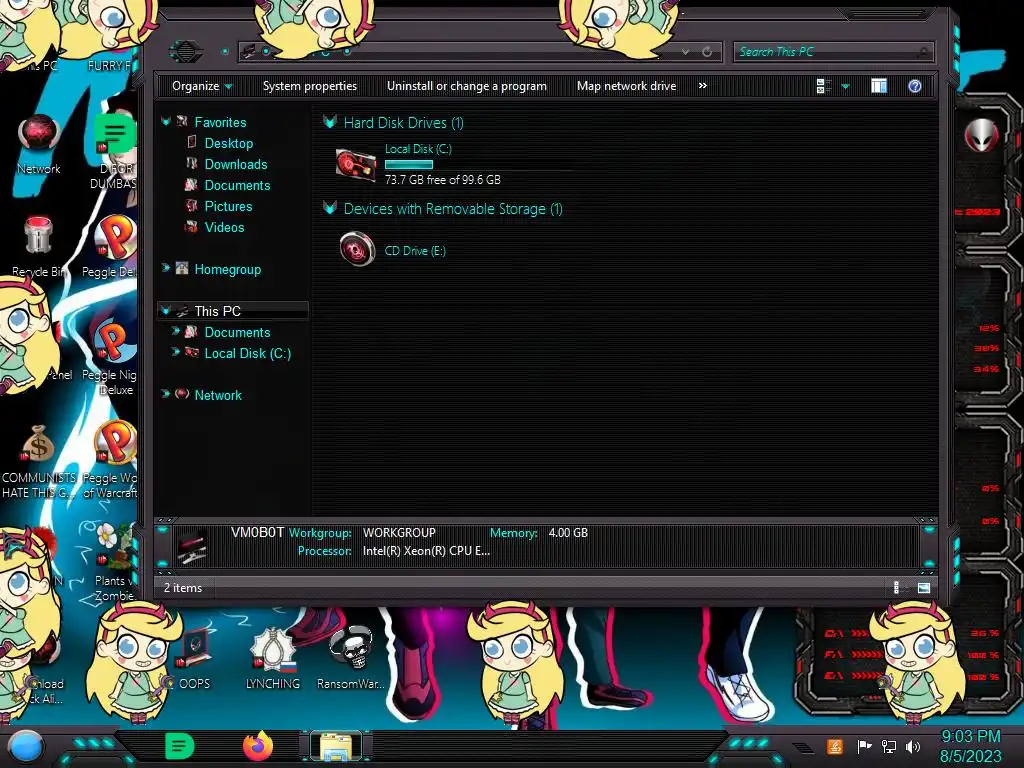
Task: Open the address bar history dropdown
Action: coord(685,52)
